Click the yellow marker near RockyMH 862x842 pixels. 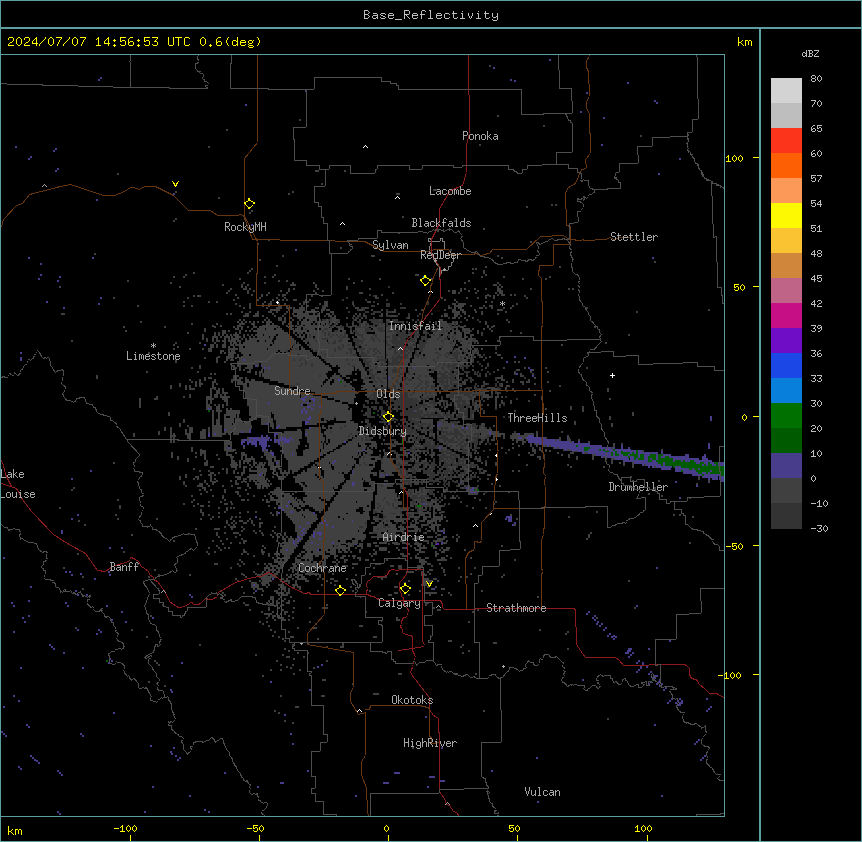point(250,204)
